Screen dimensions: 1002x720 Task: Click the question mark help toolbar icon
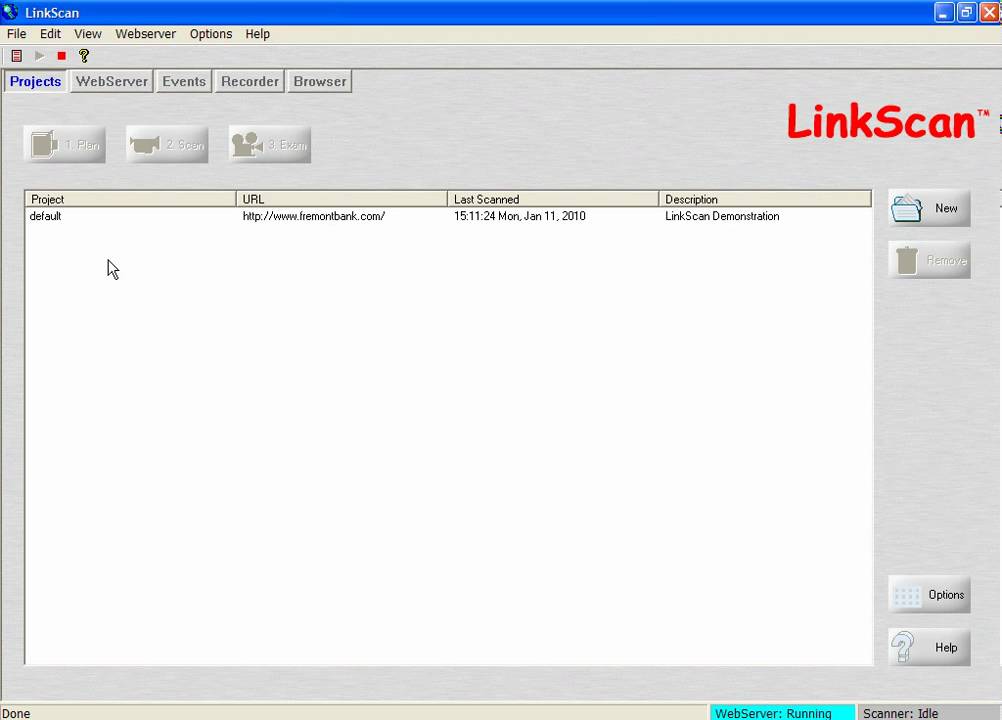coord(84,56)
